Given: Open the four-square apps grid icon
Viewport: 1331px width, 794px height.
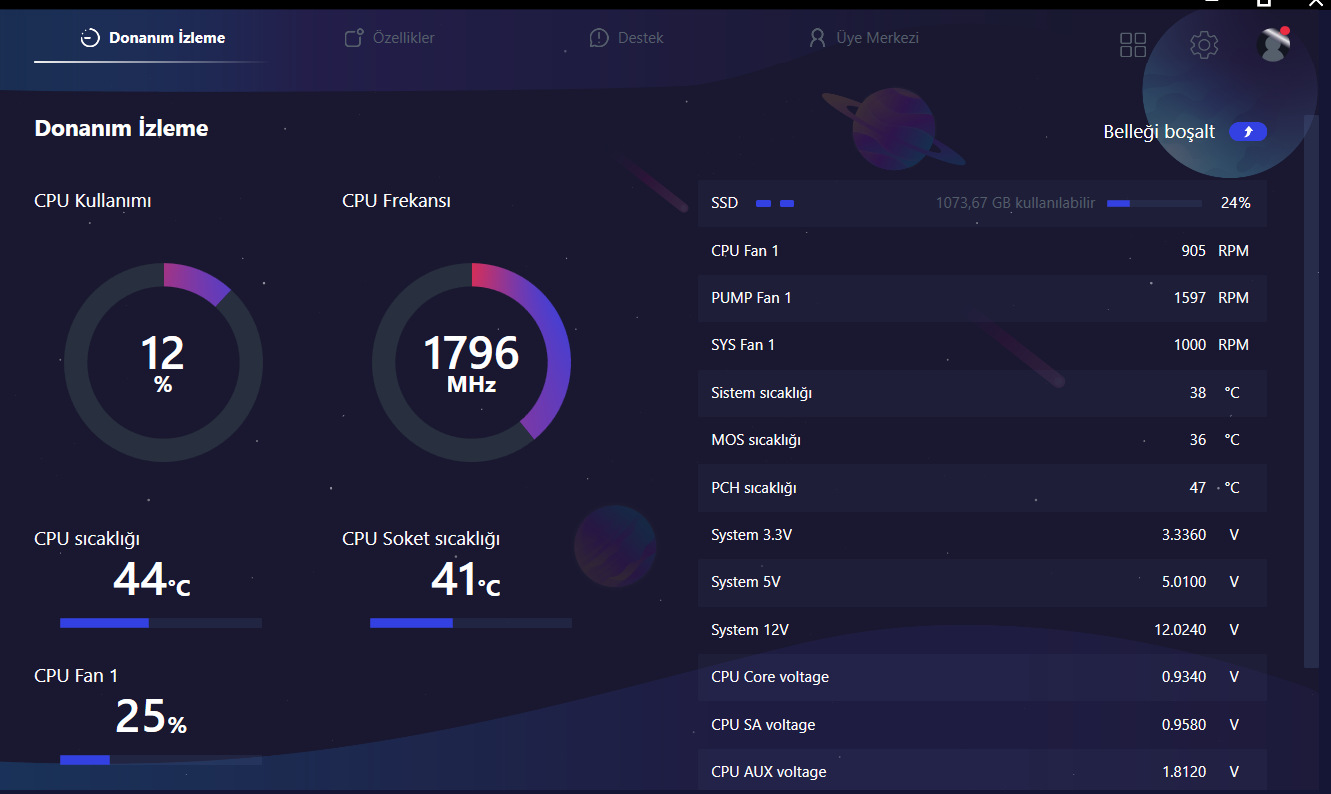Looking at the screenshot, I should pyautogui.click(x=1133, y=45).
